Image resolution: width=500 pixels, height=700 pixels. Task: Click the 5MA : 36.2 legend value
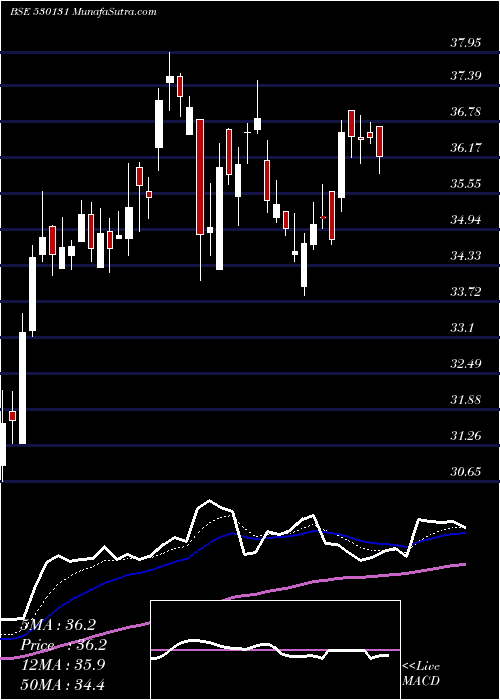57,625
